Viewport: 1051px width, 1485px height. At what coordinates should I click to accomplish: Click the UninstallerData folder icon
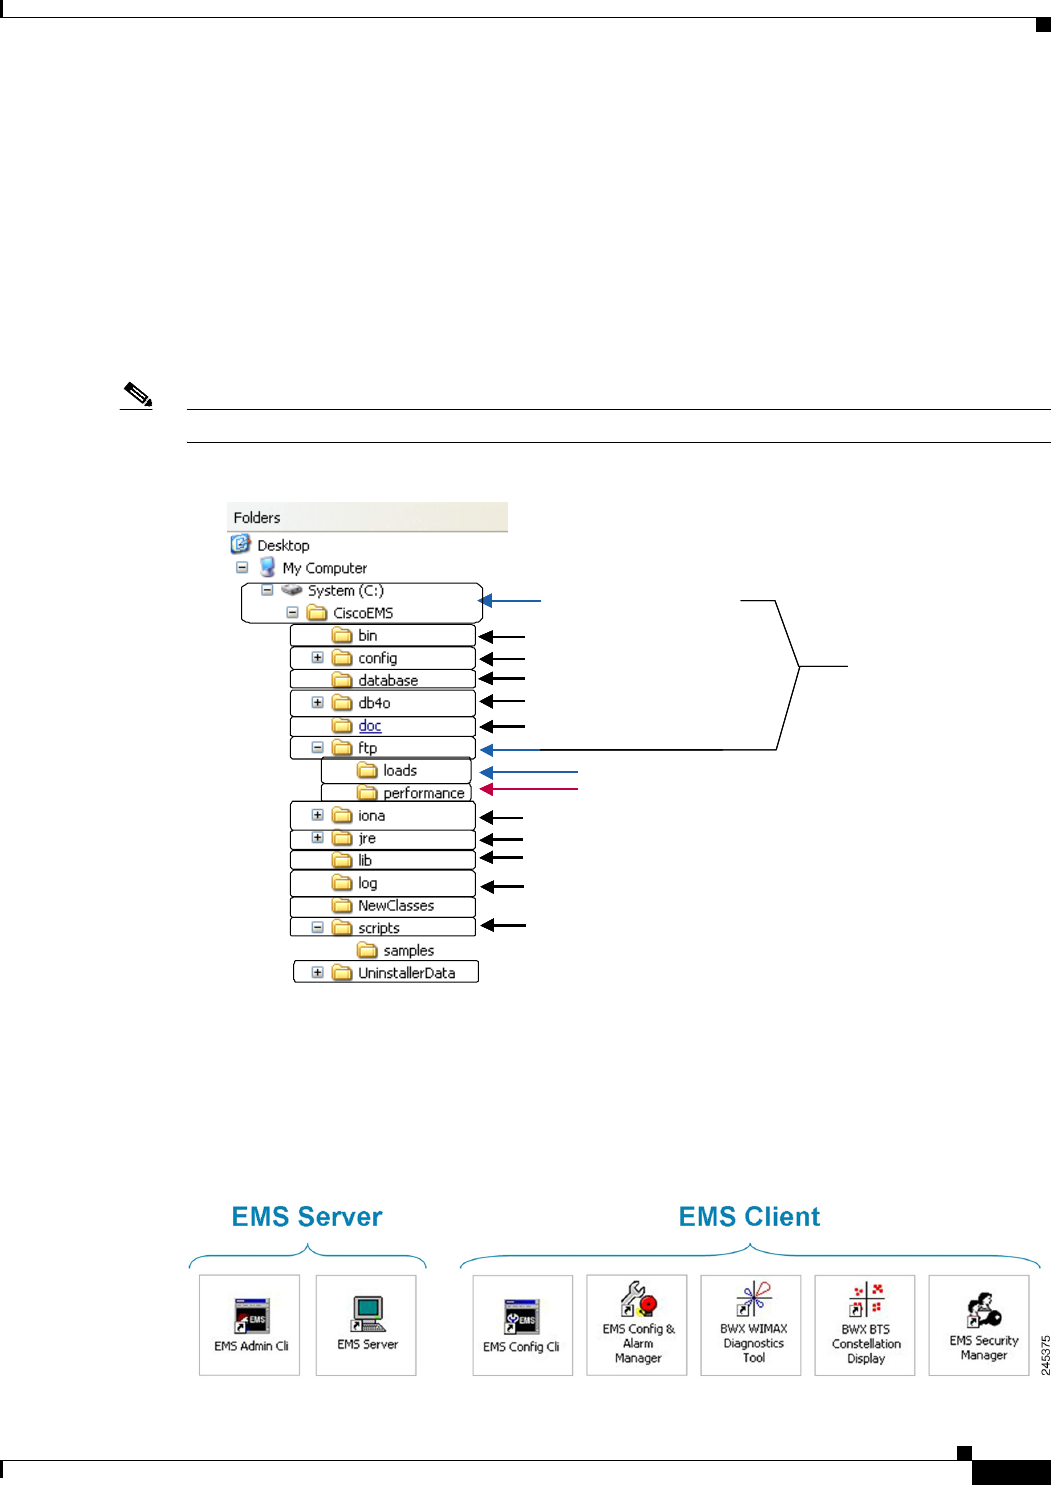342,973
